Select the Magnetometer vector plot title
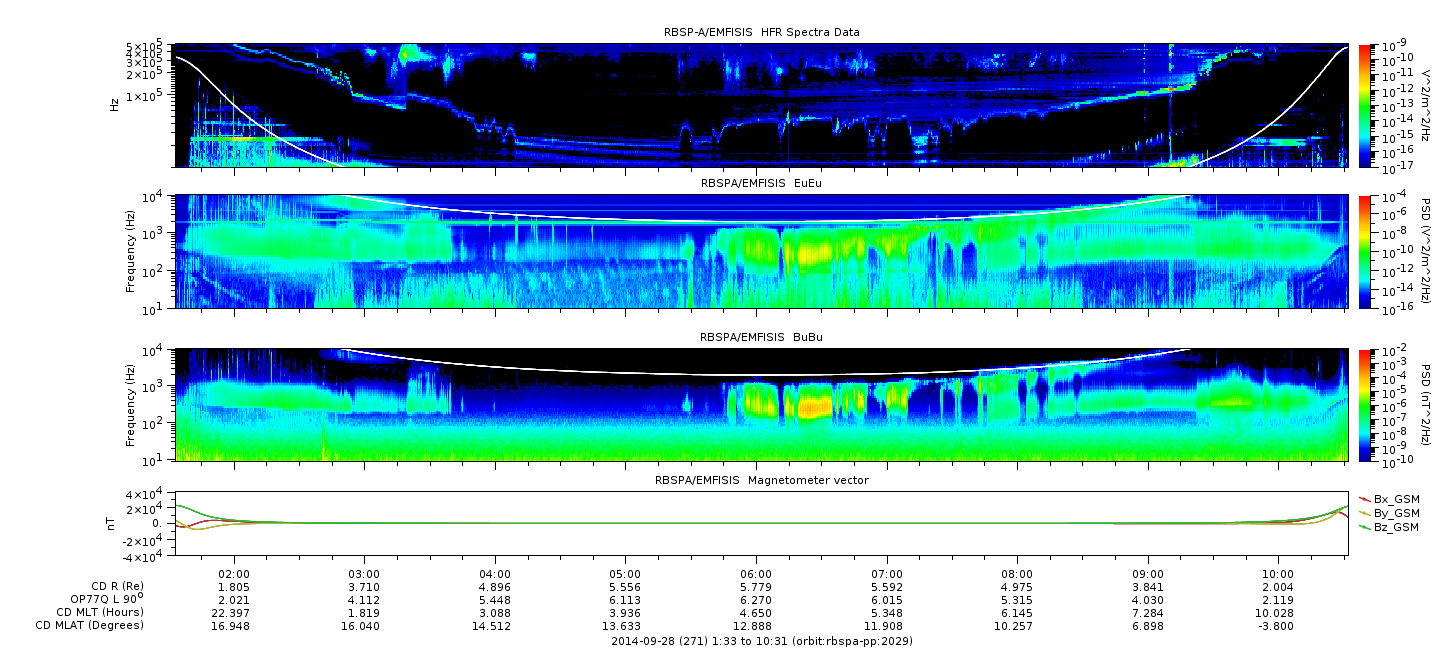 coord(762,480)
